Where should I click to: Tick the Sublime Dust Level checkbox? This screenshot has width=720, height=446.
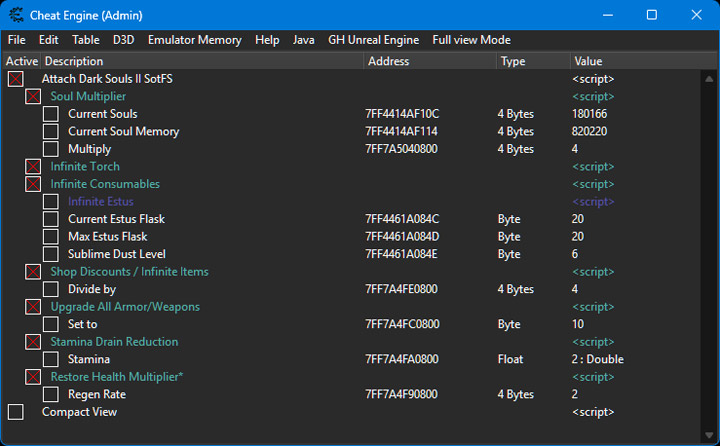point(51,254)
